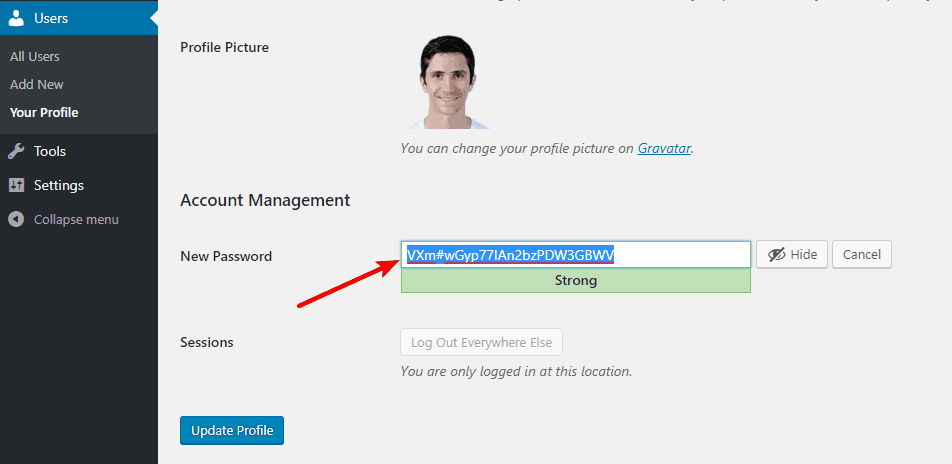Select Add New under Users
Screen dimensions: 952x464
[36, 84]
